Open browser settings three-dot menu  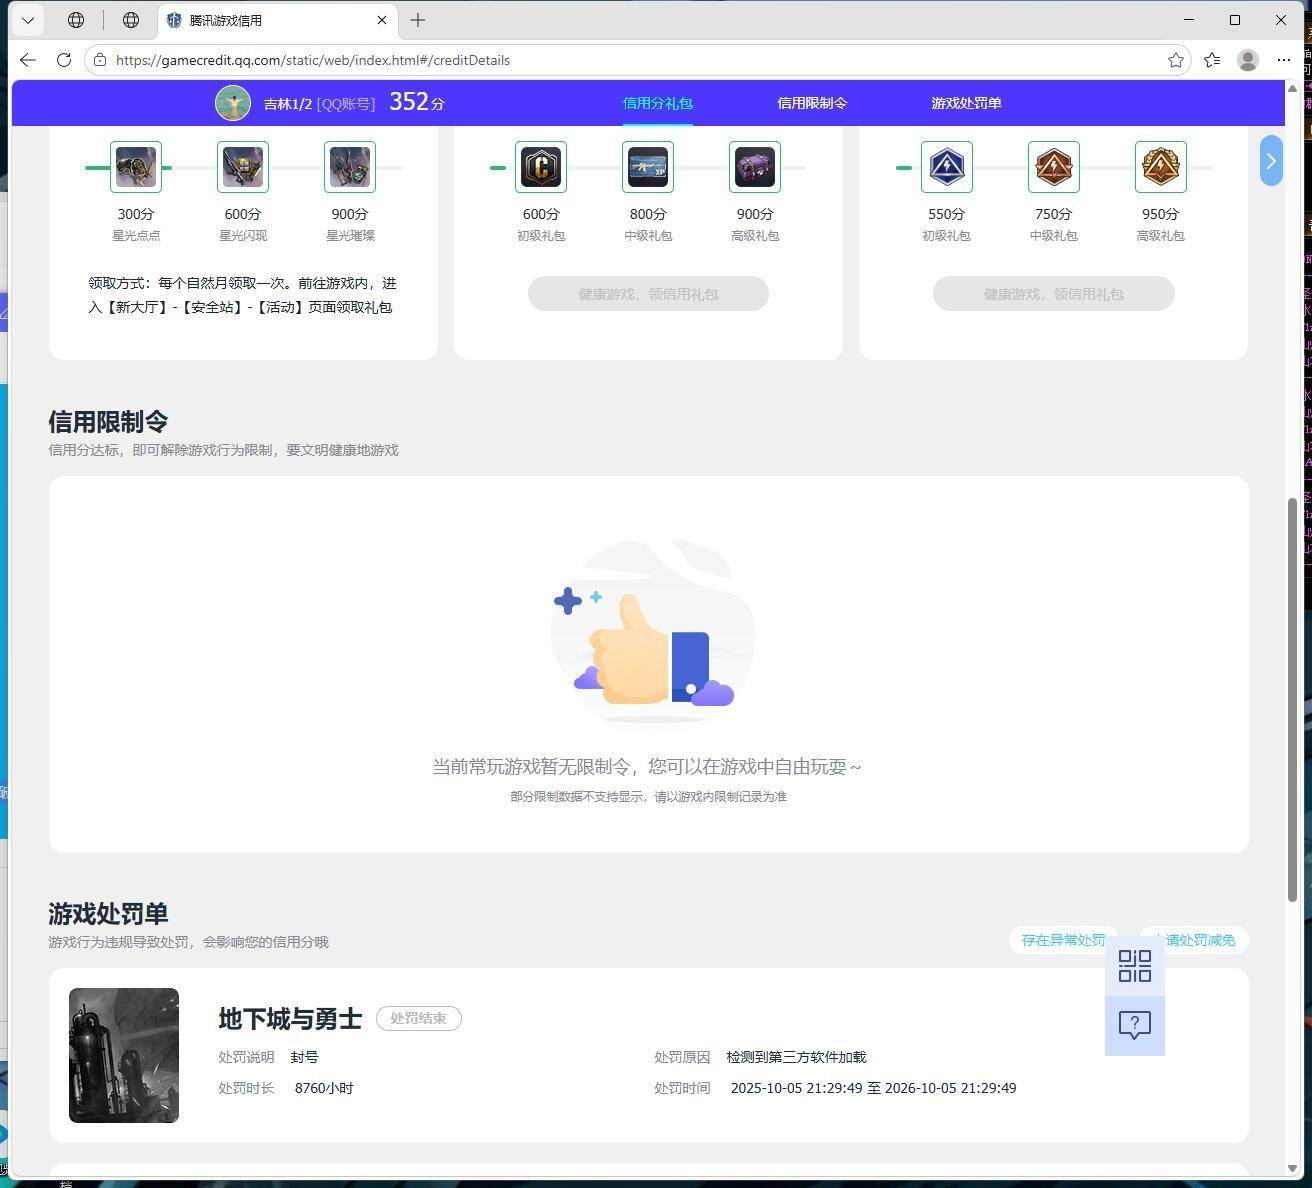(x=1284, y=60)
